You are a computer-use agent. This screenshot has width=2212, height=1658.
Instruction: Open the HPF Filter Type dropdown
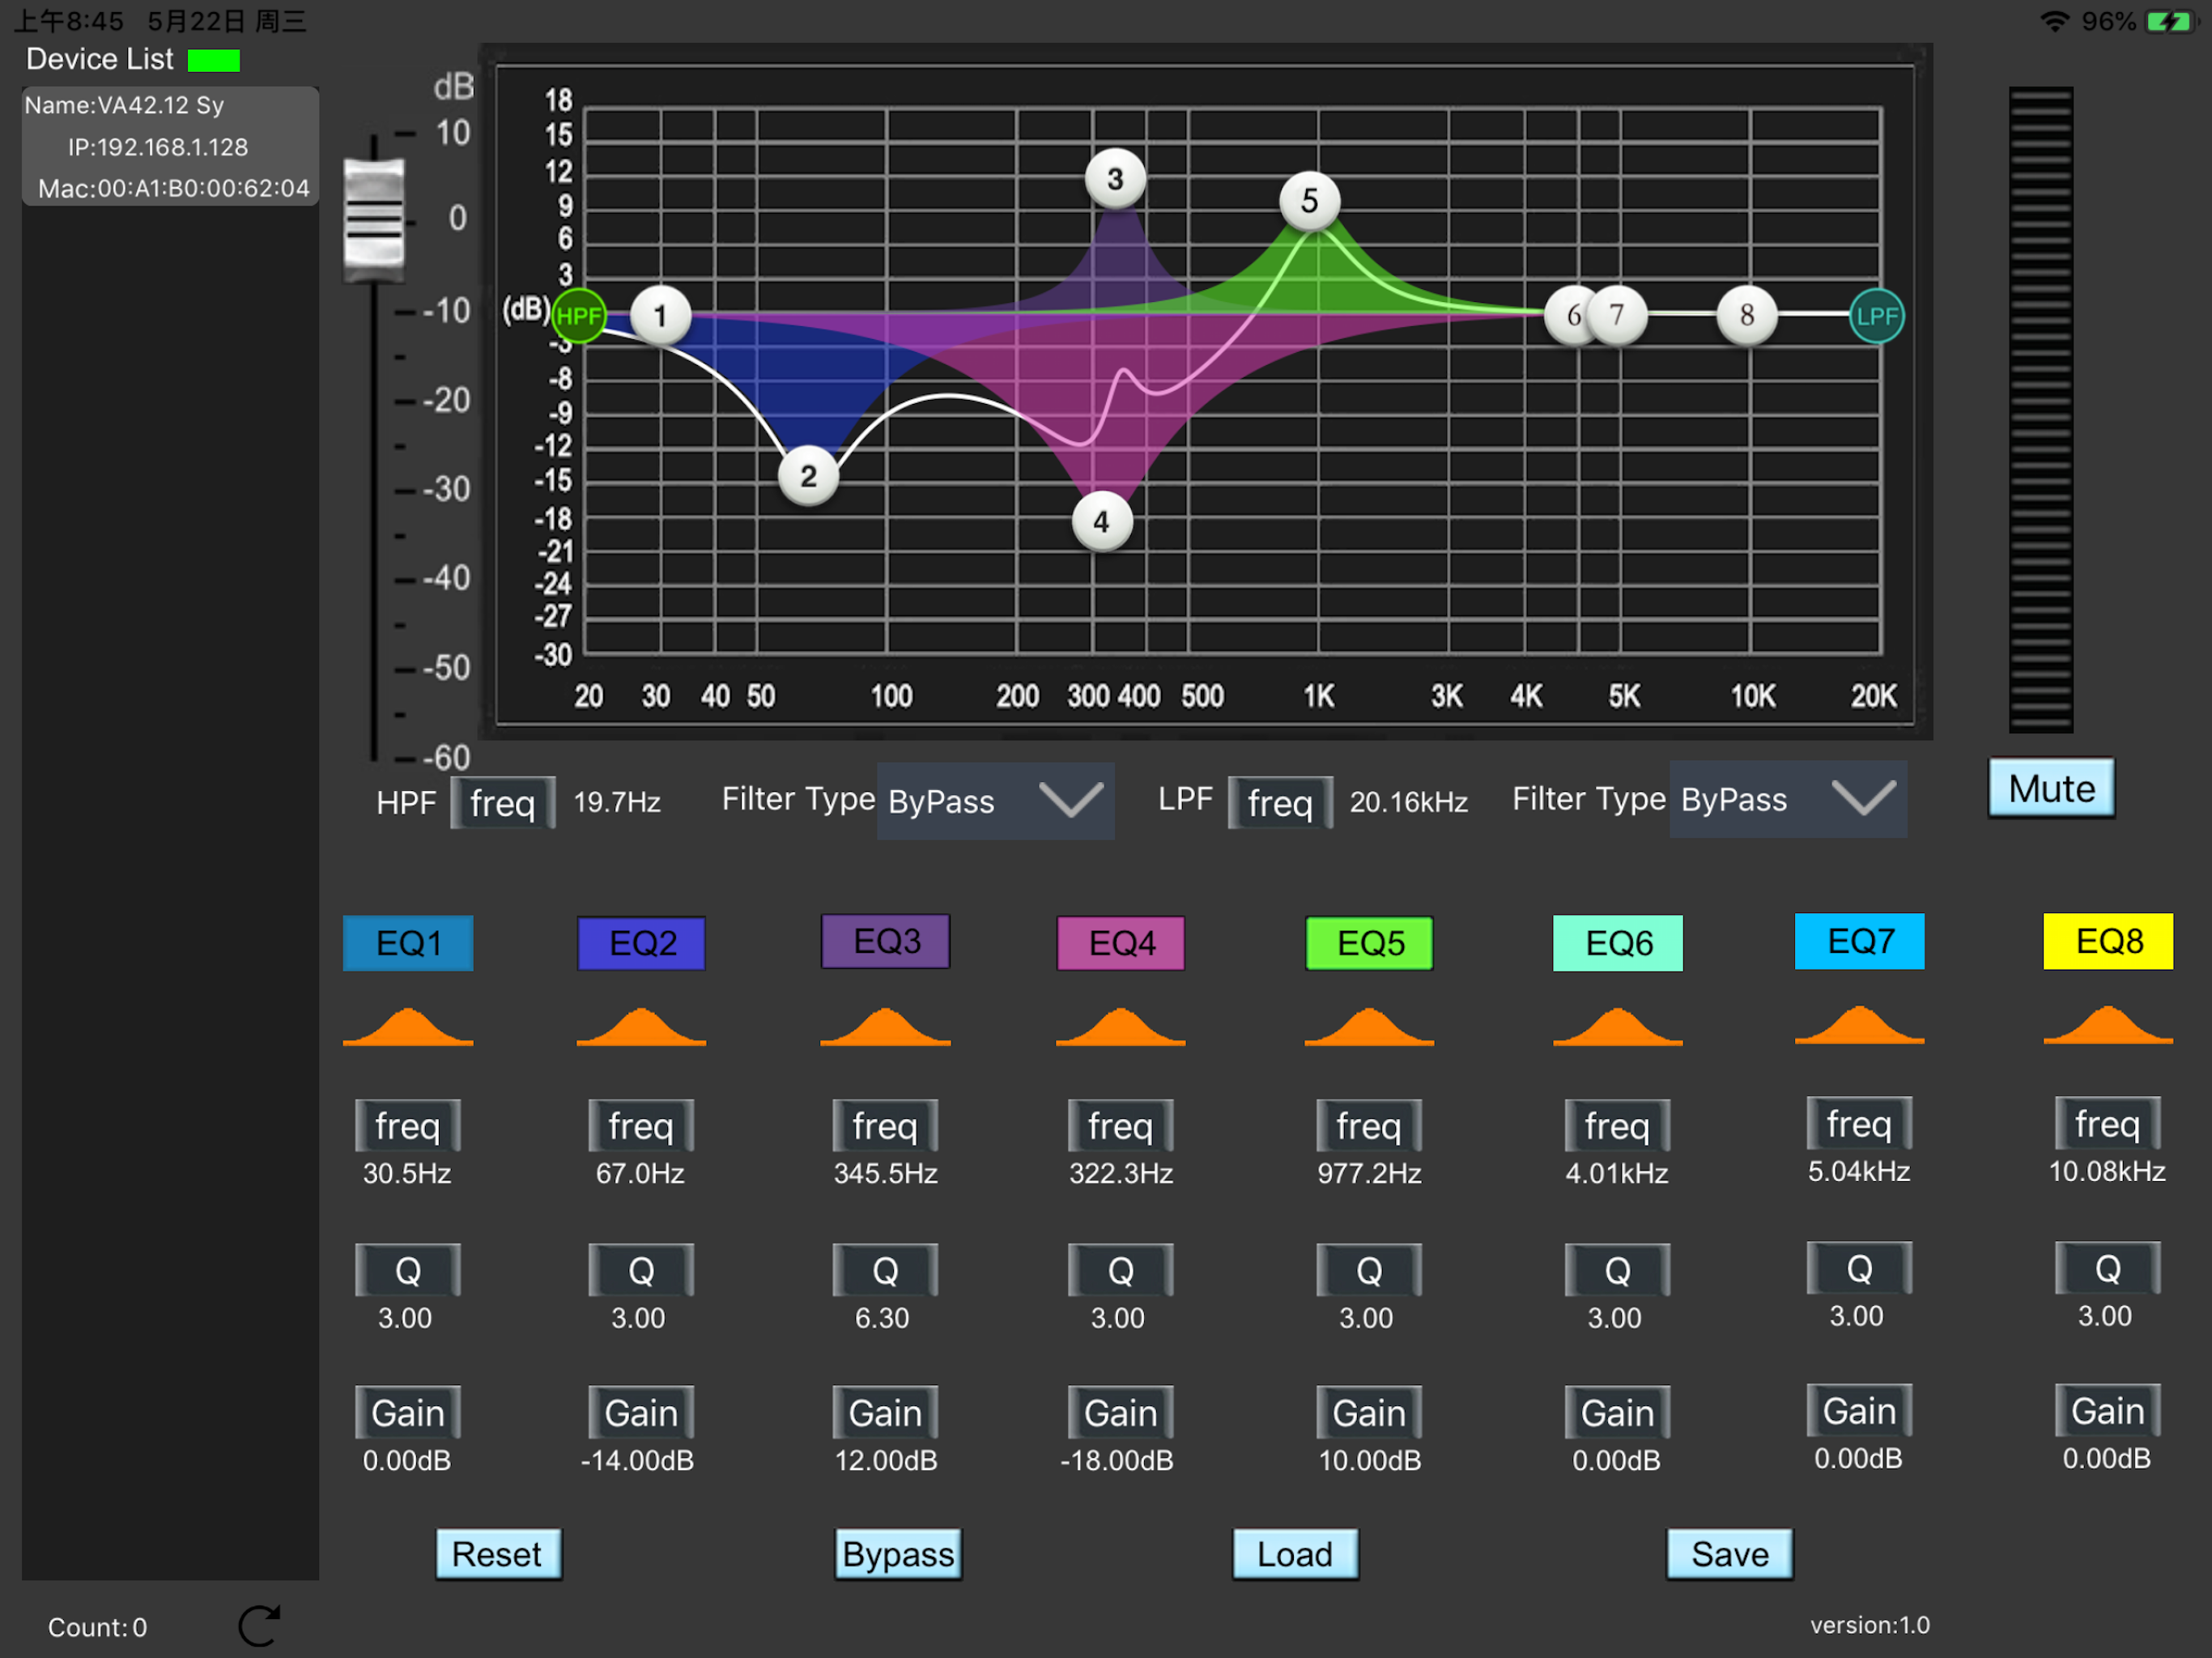(995, 801)
